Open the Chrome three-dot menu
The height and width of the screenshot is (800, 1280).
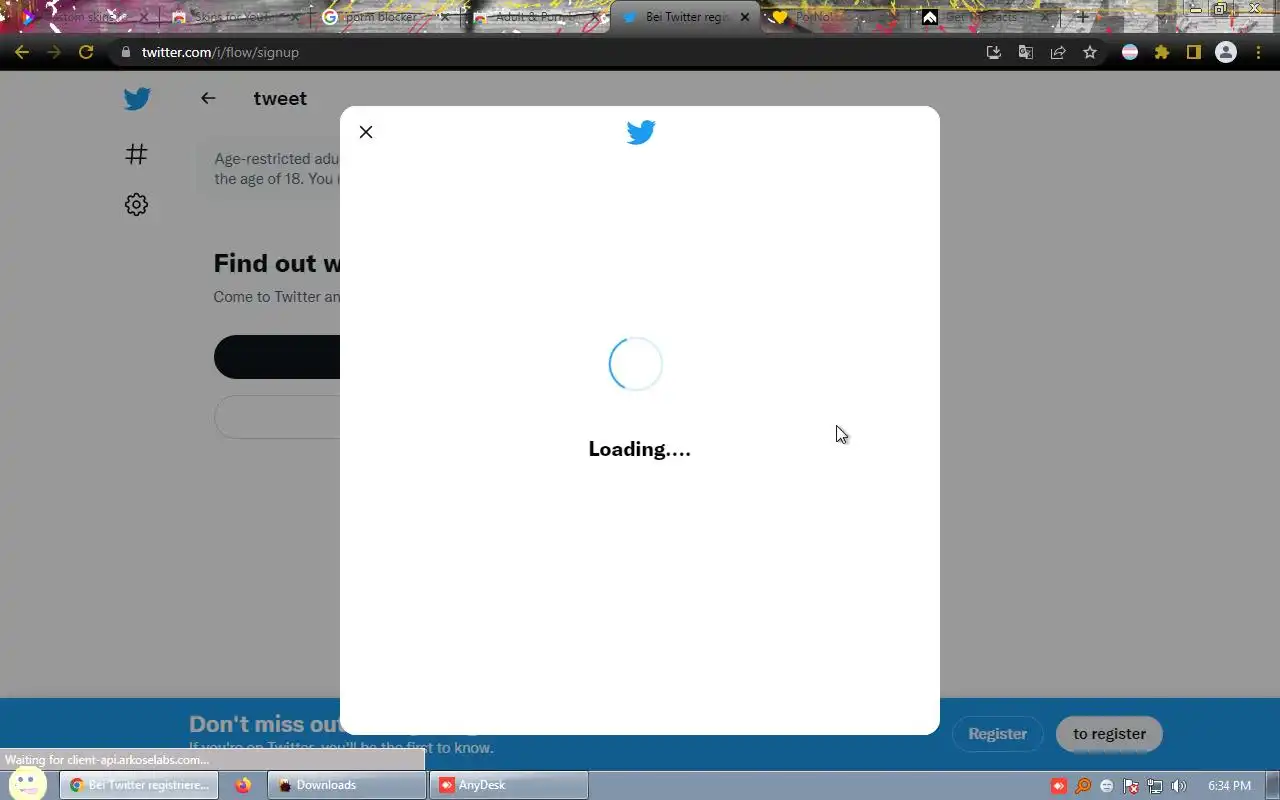1258,52
